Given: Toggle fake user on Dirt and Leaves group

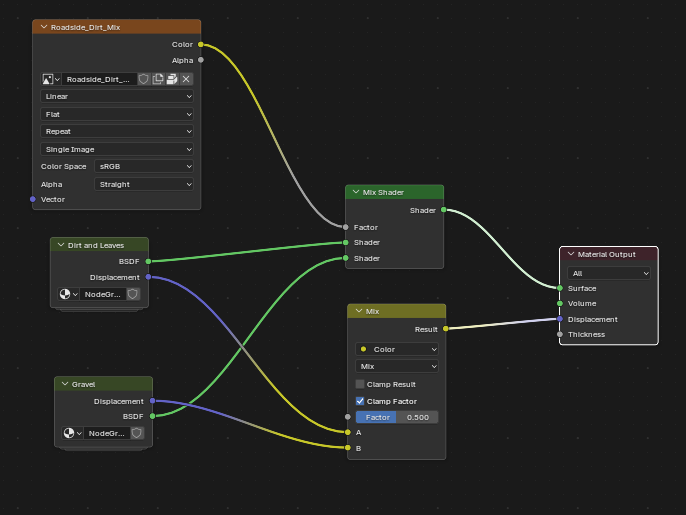Looking at the screenshot, I should (133, 295).
